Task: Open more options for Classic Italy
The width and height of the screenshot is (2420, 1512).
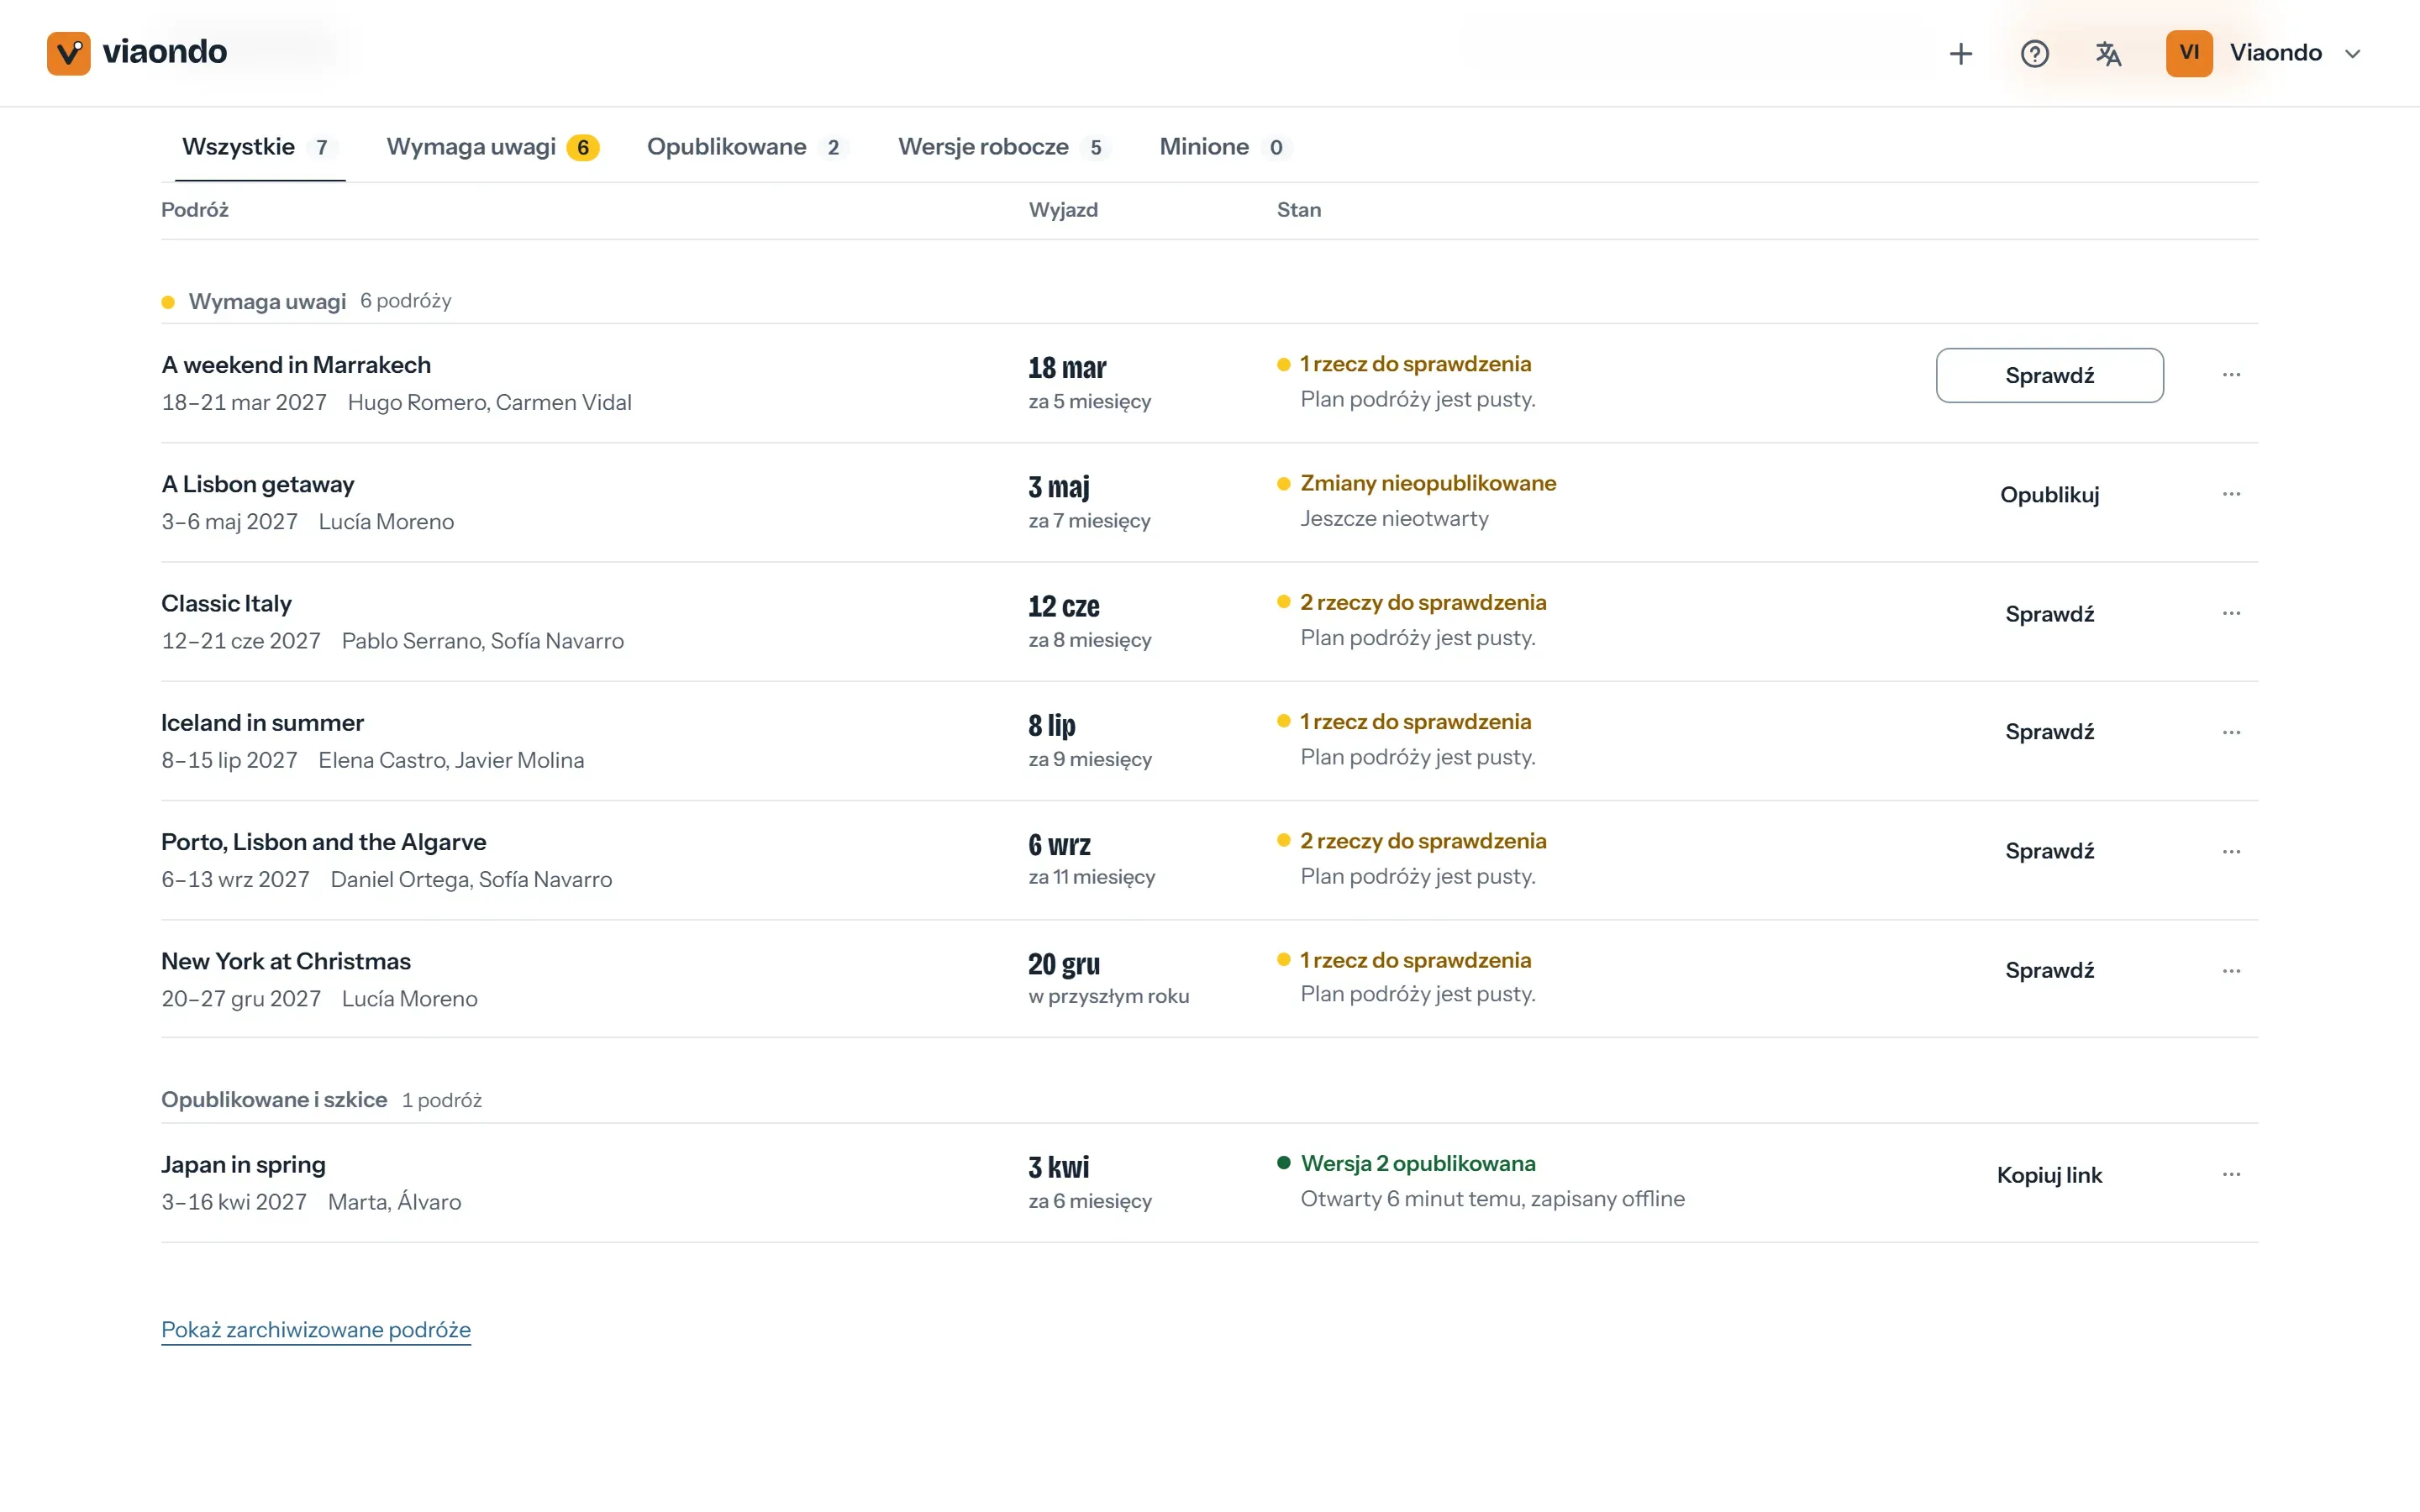Action: coord(2231,613)
